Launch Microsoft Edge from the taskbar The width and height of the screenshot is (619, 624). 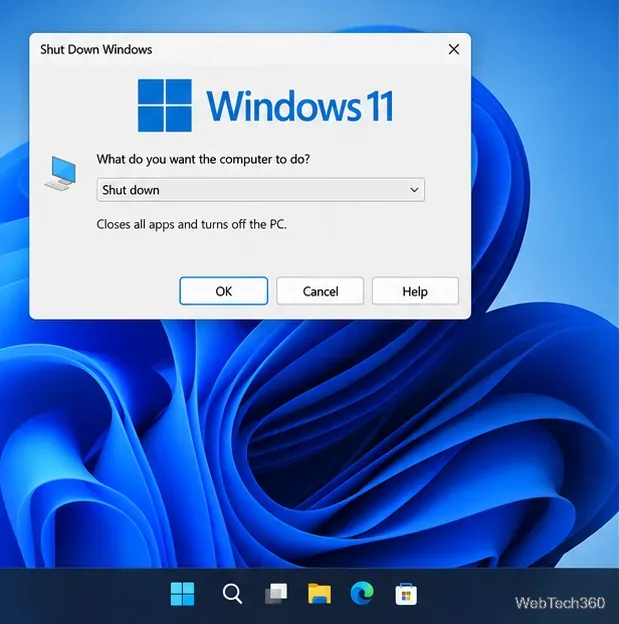point(362,593)
